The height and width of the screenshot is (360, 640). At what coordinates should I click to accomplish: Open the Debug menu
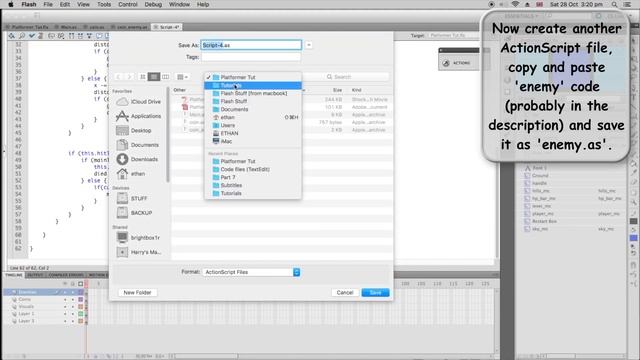point(153,4)
